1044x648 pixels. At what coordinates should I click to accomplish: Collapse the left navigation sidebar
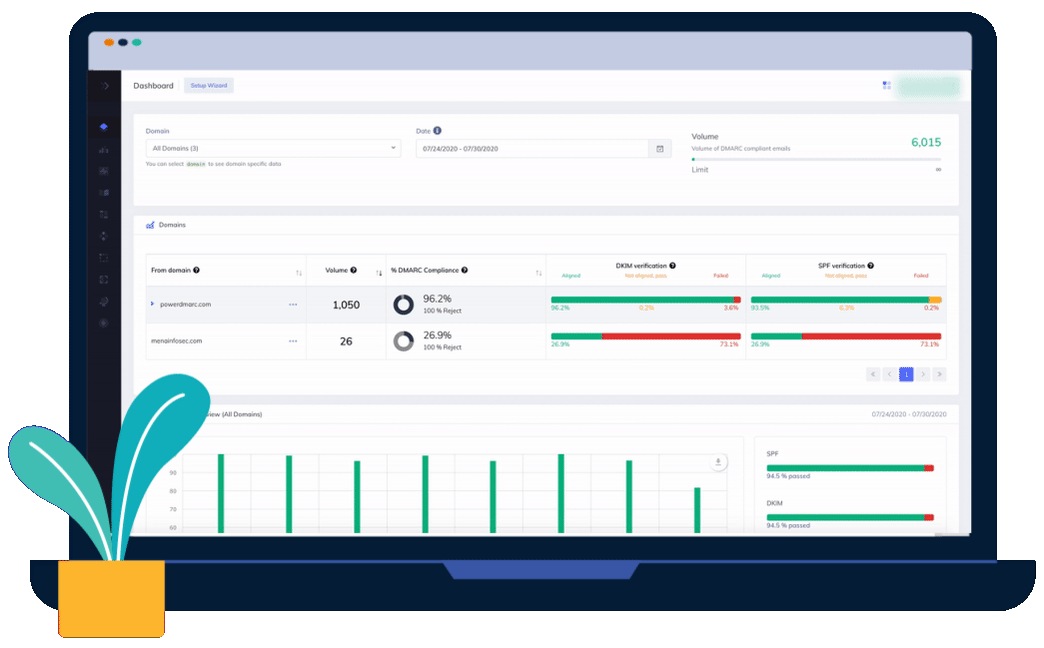point(103,86)
